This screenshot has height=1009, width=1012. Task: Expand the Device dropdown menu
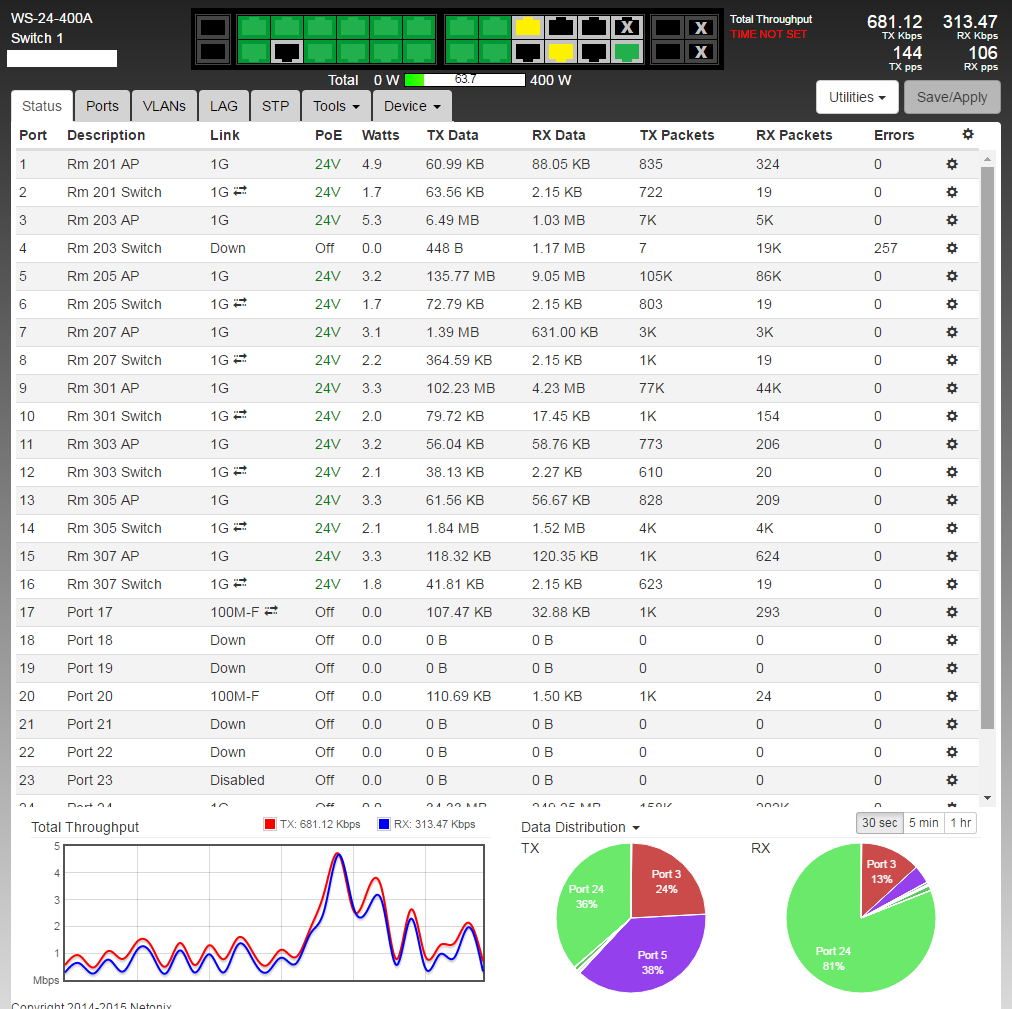(x=412, y=106)
